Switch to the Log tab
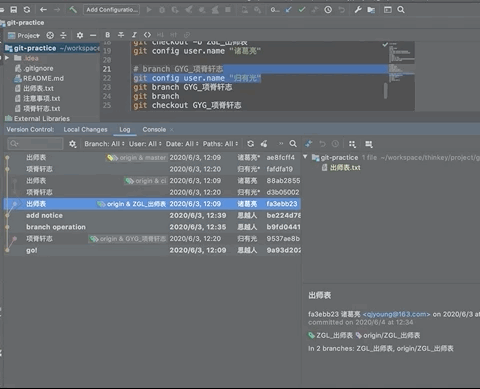 [125, 129]
